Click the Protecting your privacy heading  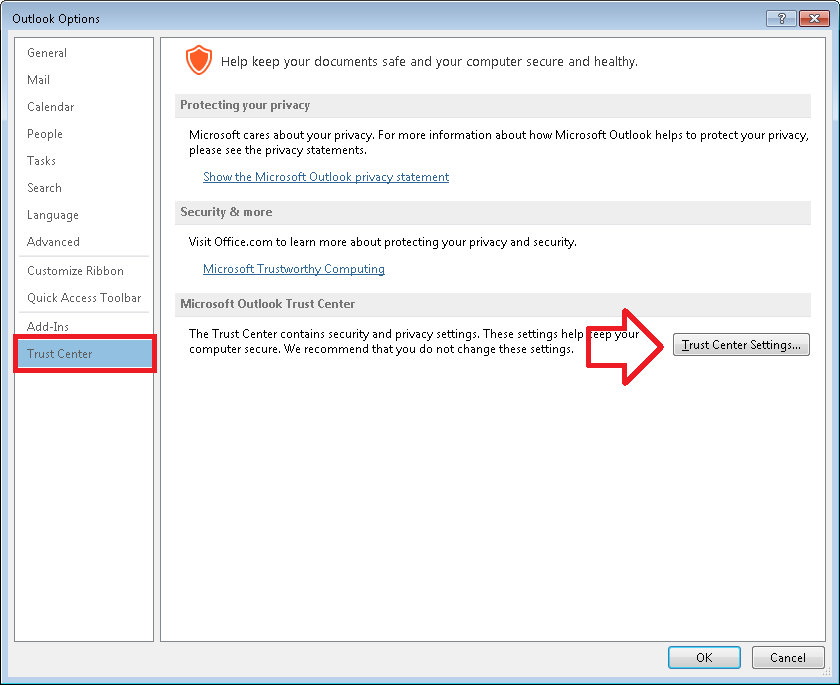(245, 105)
